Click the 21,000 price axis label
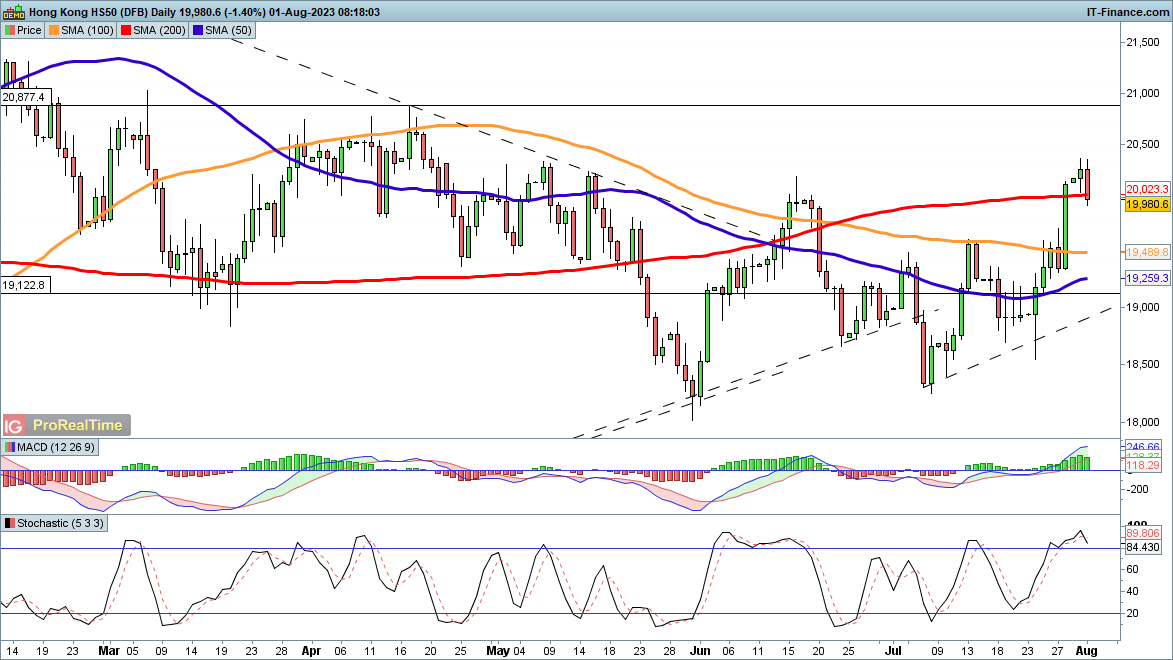 click(x=1143, y=94)
